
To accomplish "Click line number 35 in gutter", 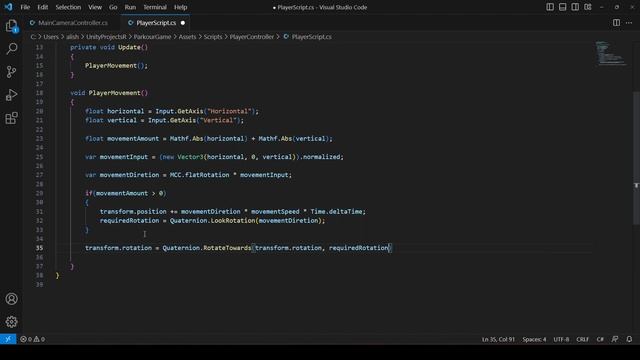I will 39,248.
